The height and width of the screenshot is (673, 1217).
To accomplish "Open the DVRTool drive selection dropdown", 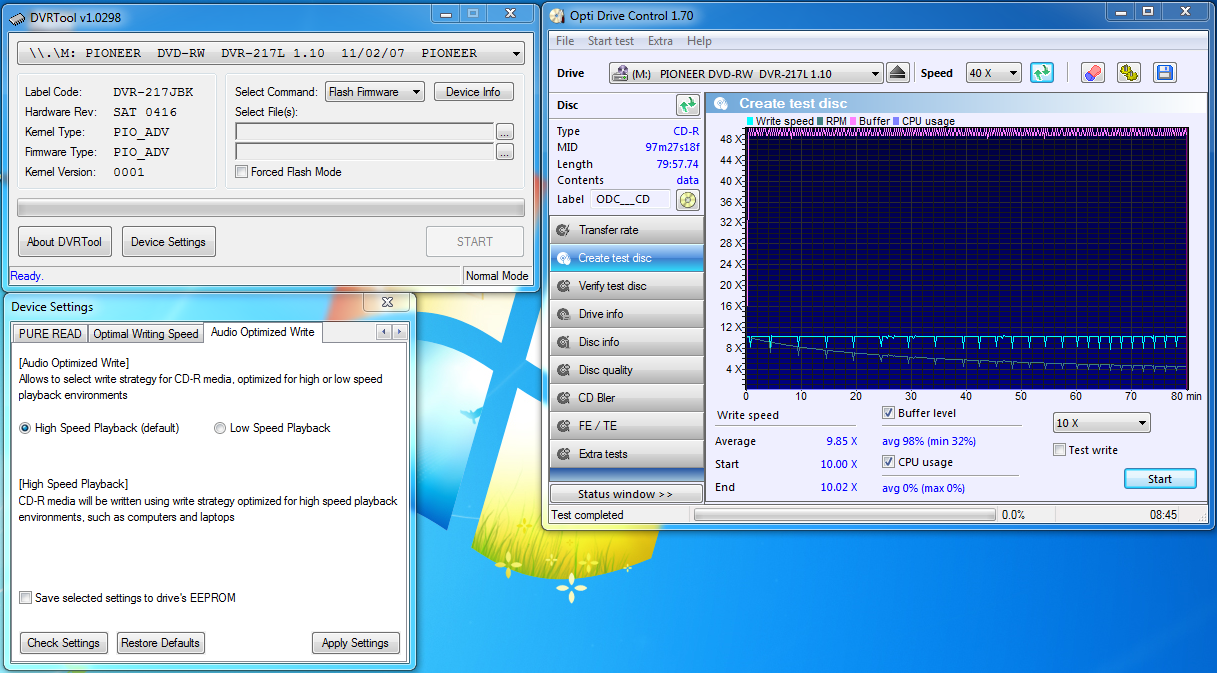I will pyautogui.click(x=271, y=53).
